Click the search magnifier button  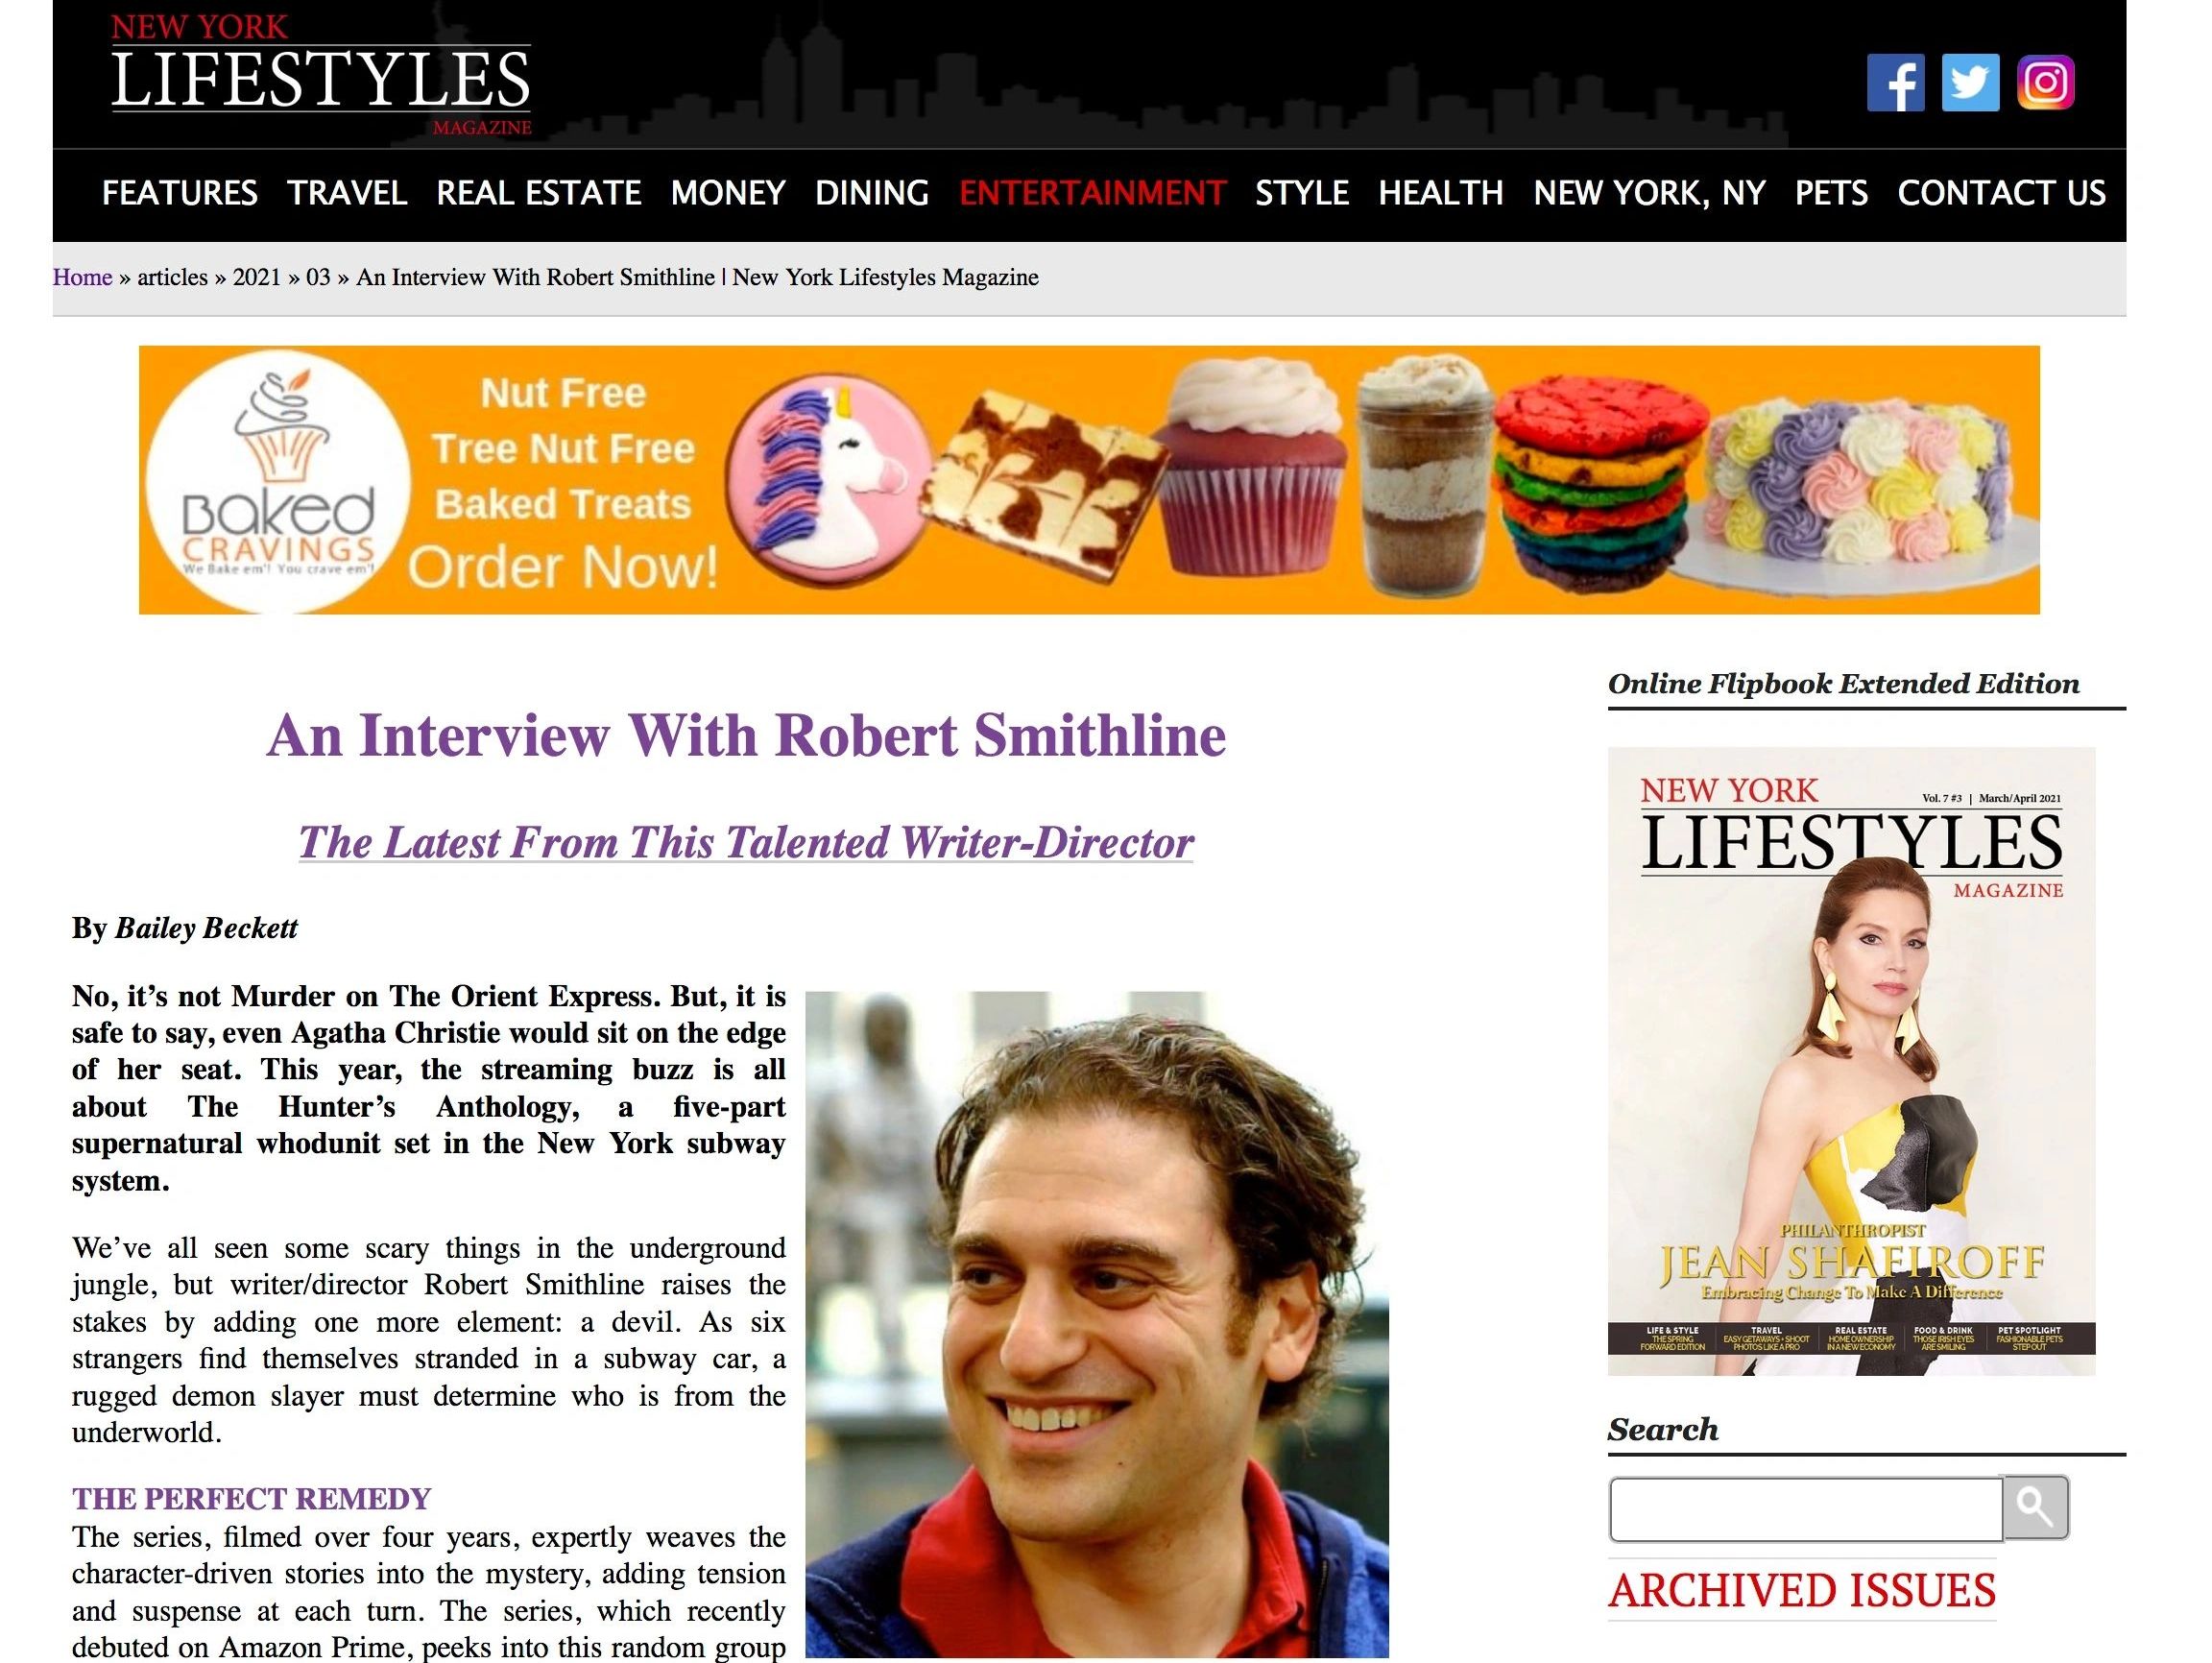[x=2036, y=1507]
